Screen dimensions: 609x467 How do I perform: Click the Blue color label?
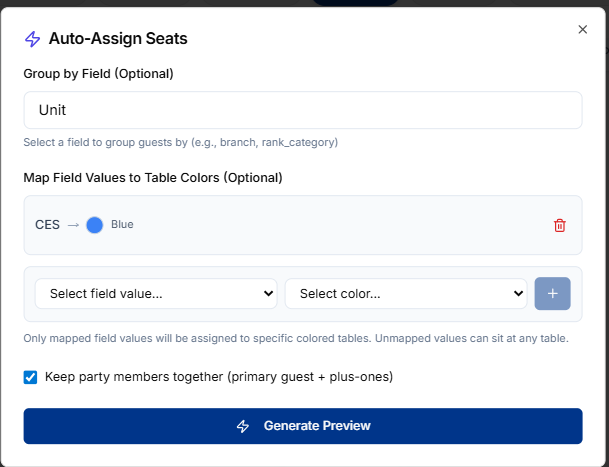[122, 225]
